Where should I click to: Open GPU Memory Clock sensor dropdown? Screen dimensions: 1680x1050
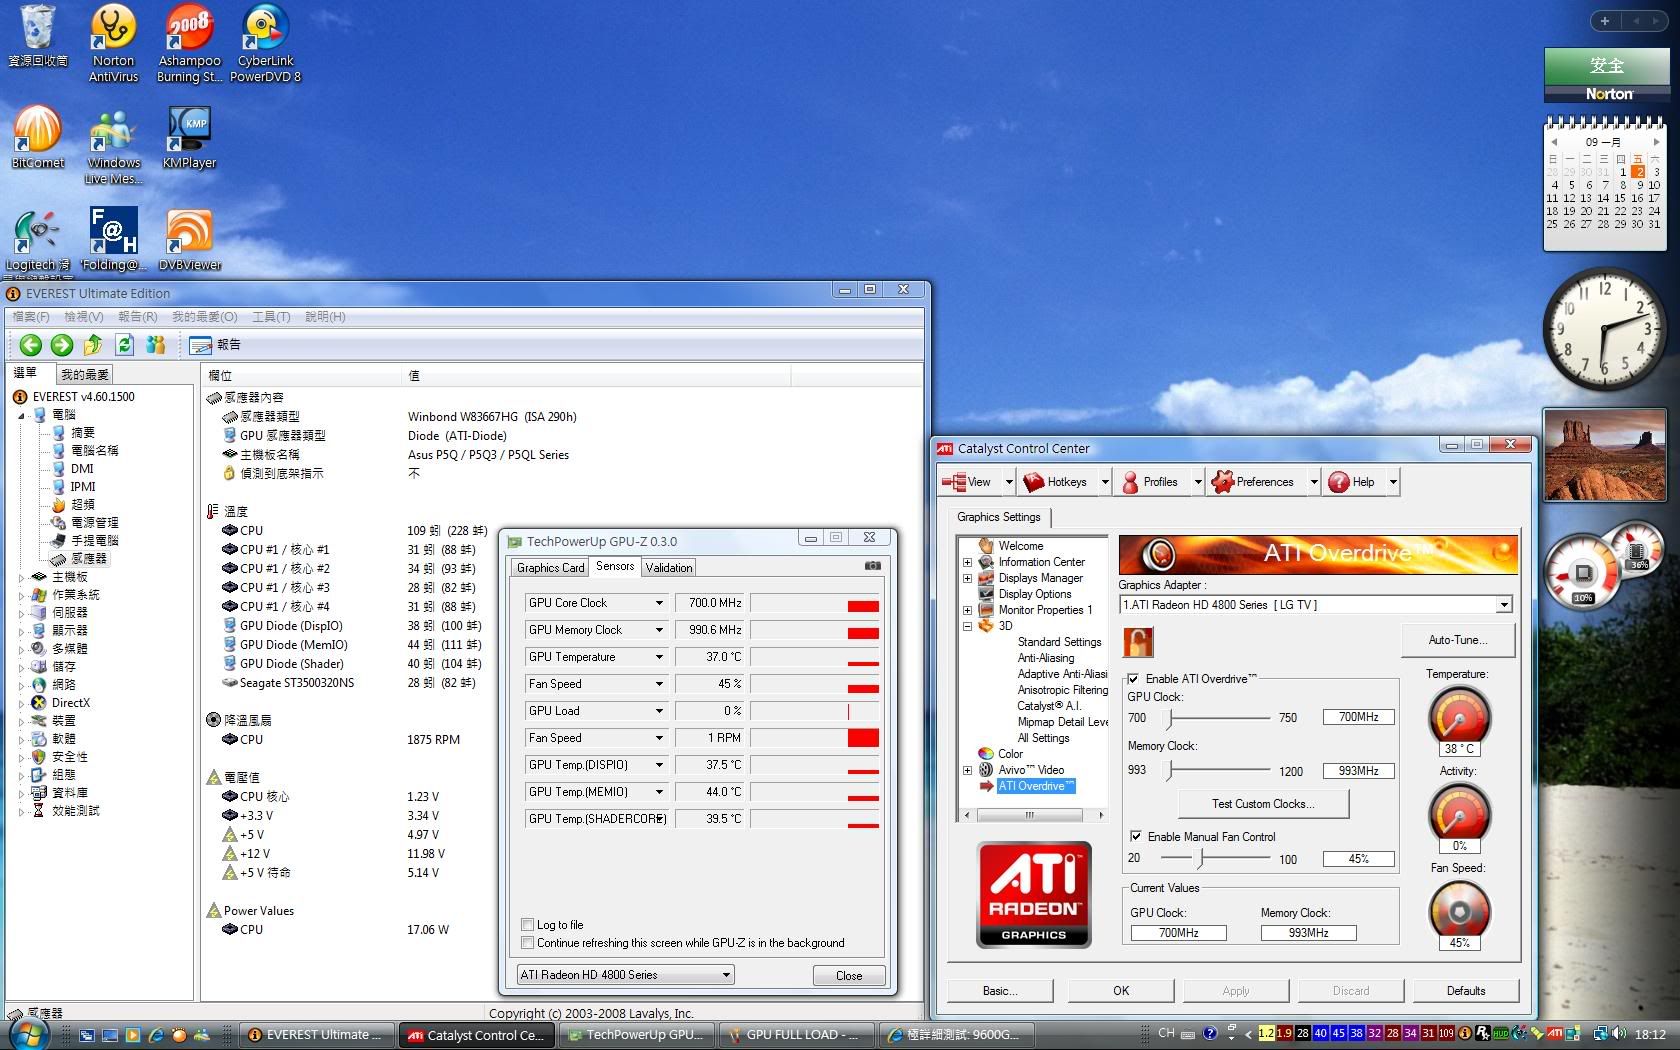point(659,630)
